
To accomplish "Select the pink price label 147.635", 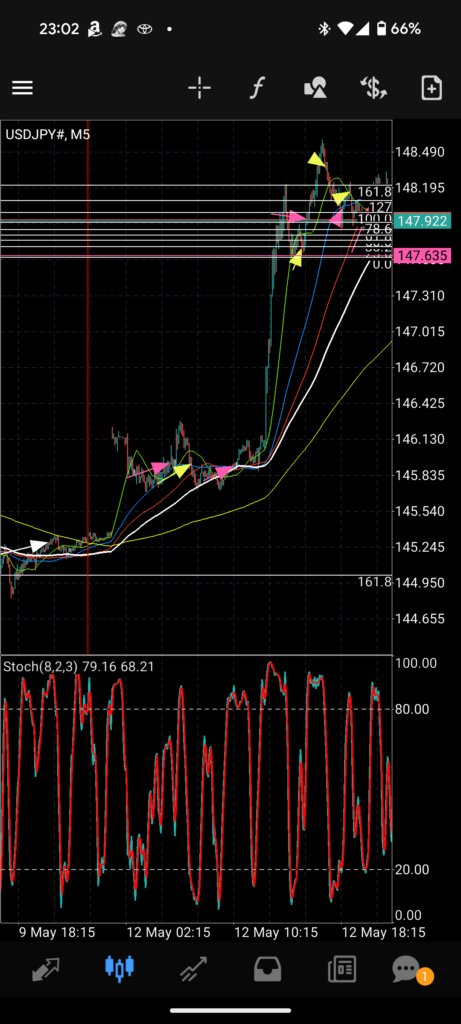I will pos(422,256).
